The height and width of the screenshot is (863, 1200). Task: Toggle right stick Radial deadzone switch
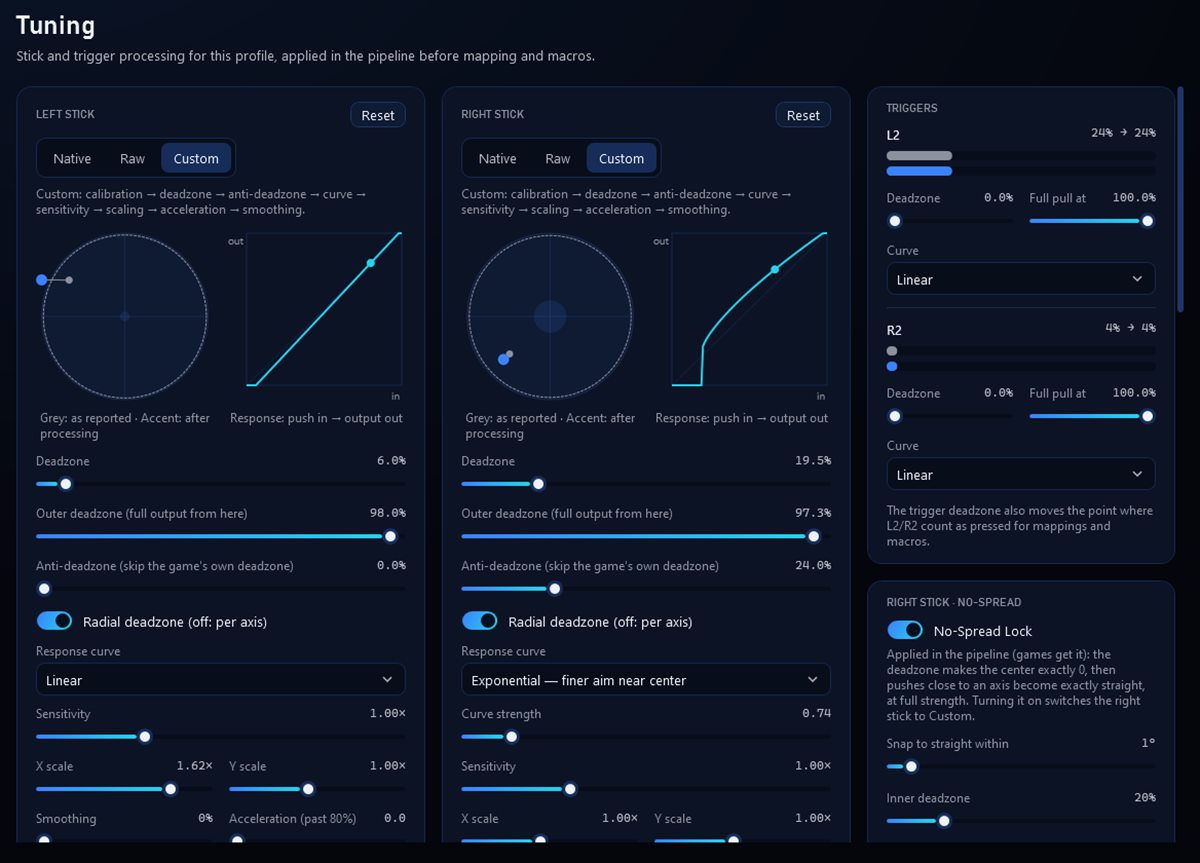tap(480, 621)
